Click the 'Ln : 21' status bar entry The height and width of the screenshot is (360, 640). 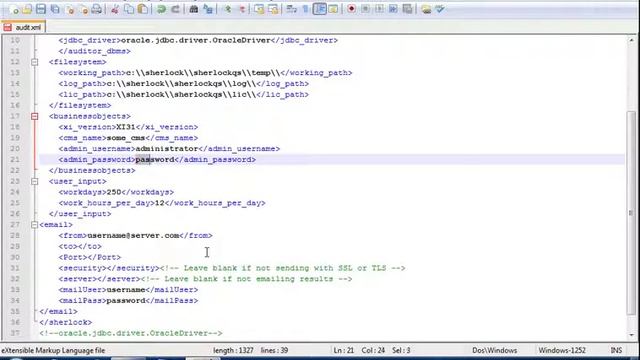tap(343, 350)
